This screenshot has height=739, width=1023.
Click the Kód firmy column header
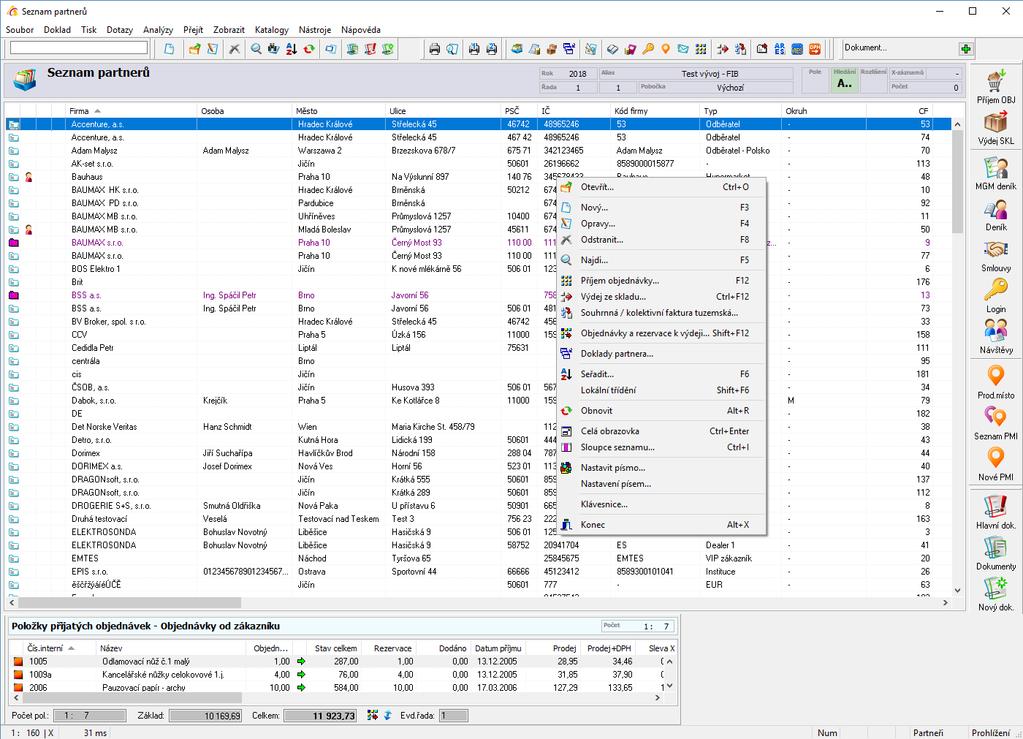tap(654, 111)
